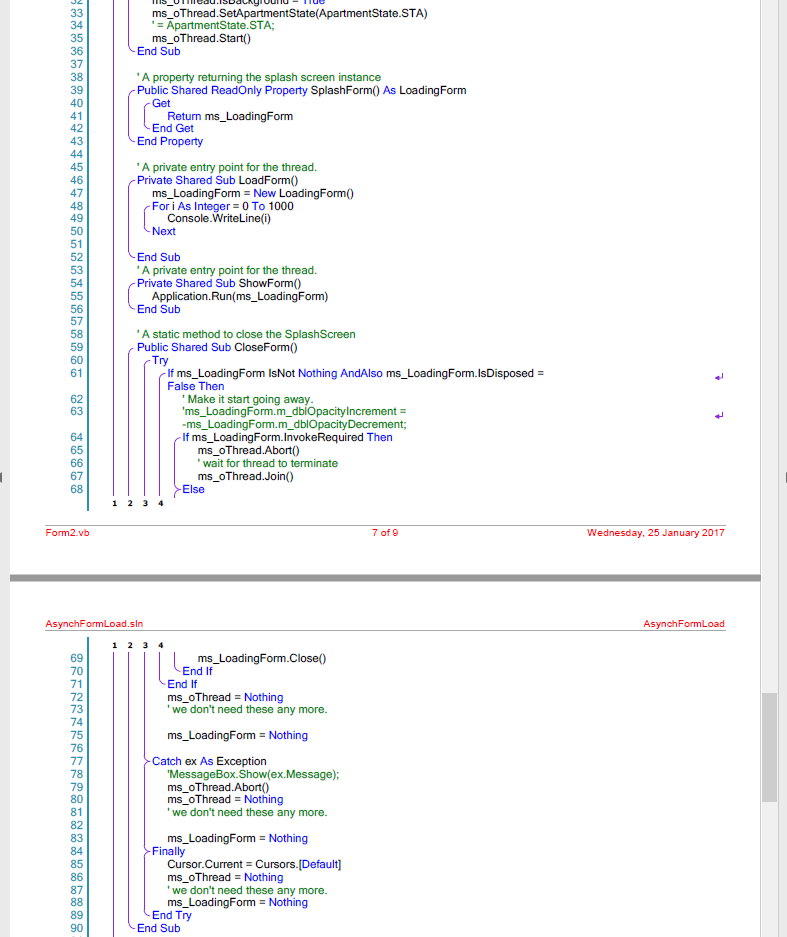
Task: Click the line-wrap arrow icon on line 61
Action: (x=718, y=377)
